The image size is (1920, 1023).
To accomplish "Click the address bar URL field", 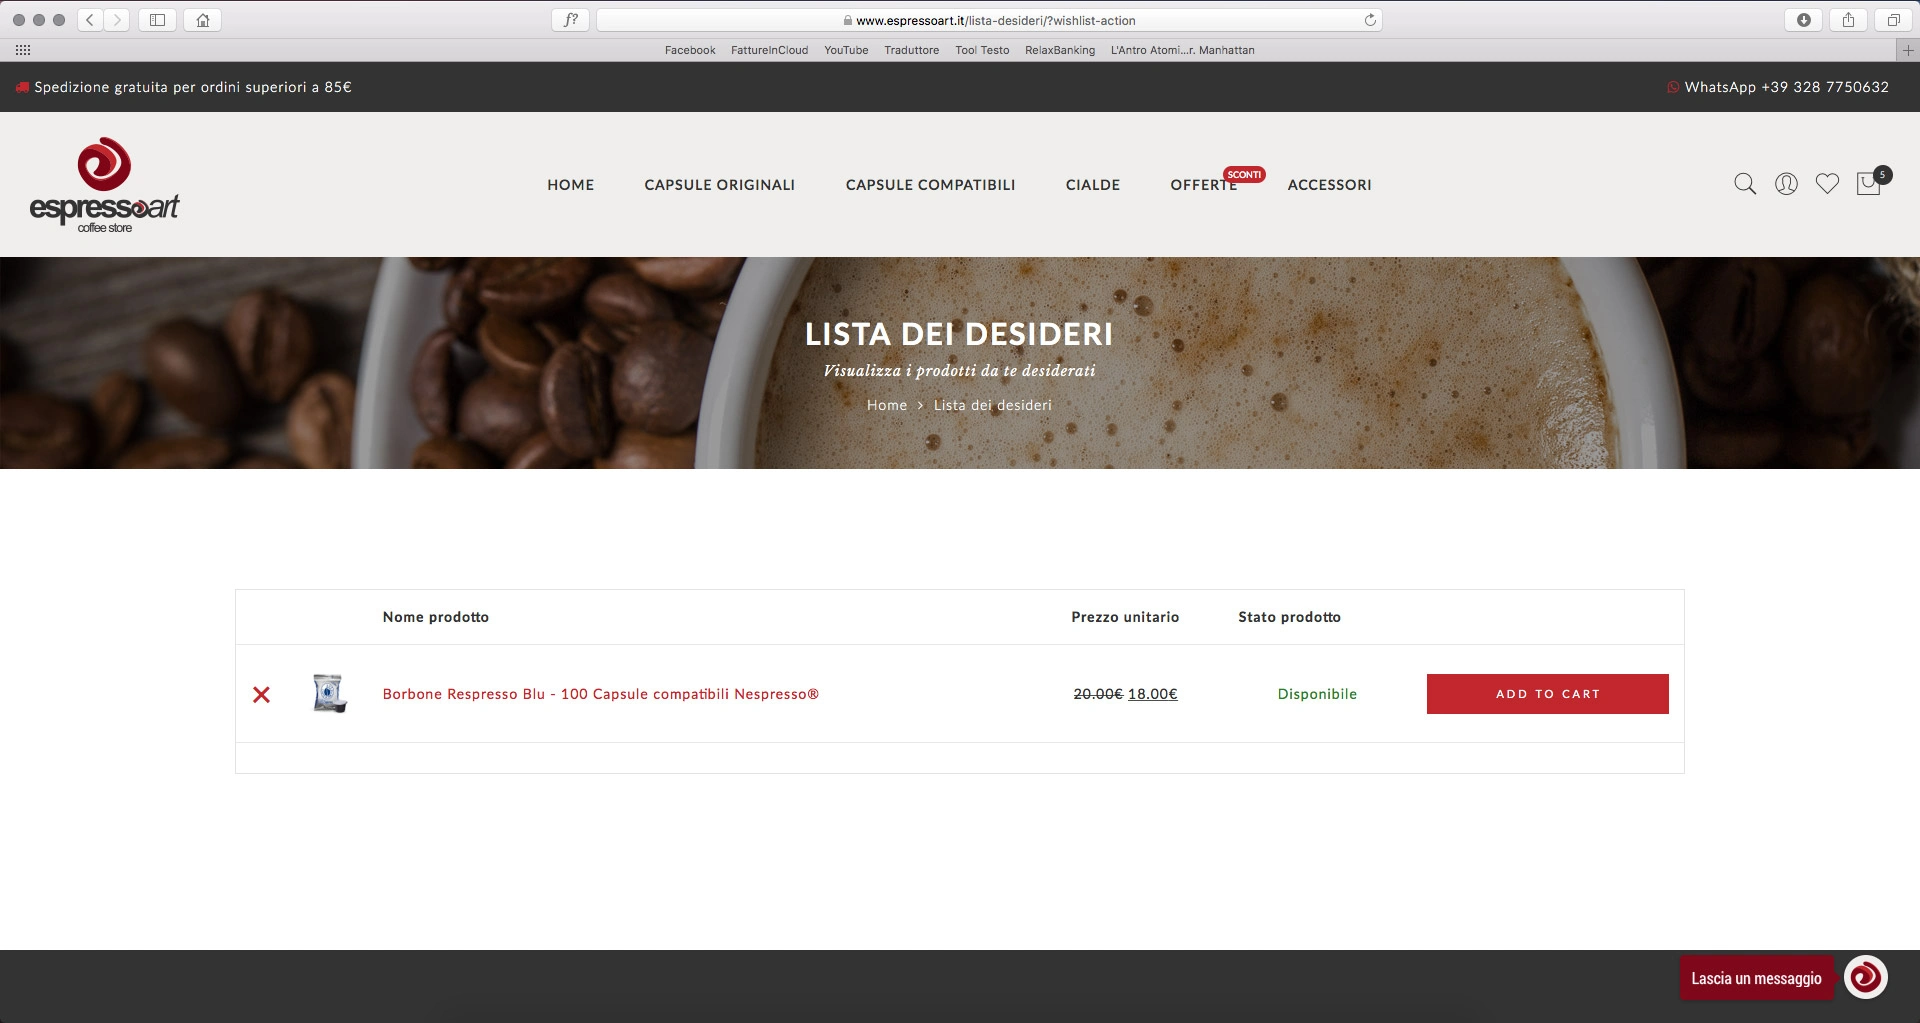I will point(989,20).
